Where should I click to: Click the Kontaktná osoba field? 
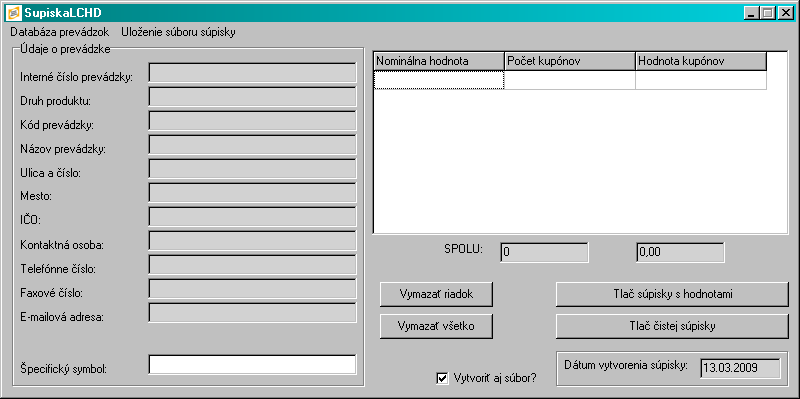pos(253,241)
